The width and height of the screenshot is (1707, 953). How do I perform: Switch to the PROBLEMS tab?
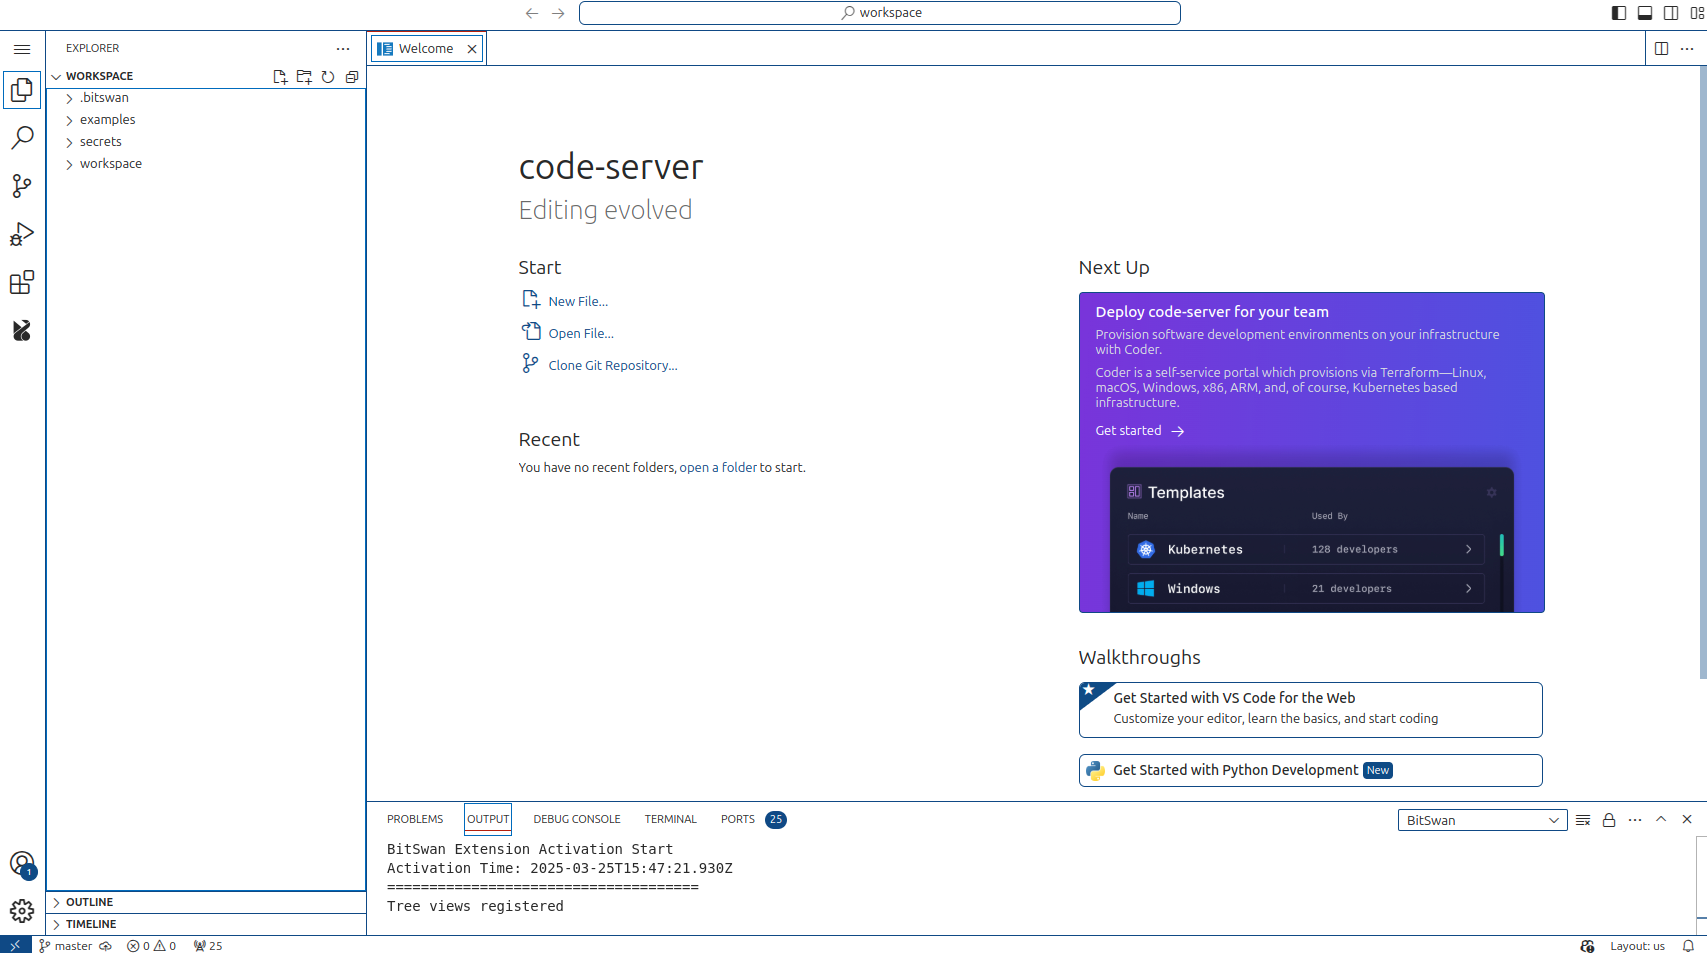415,820
